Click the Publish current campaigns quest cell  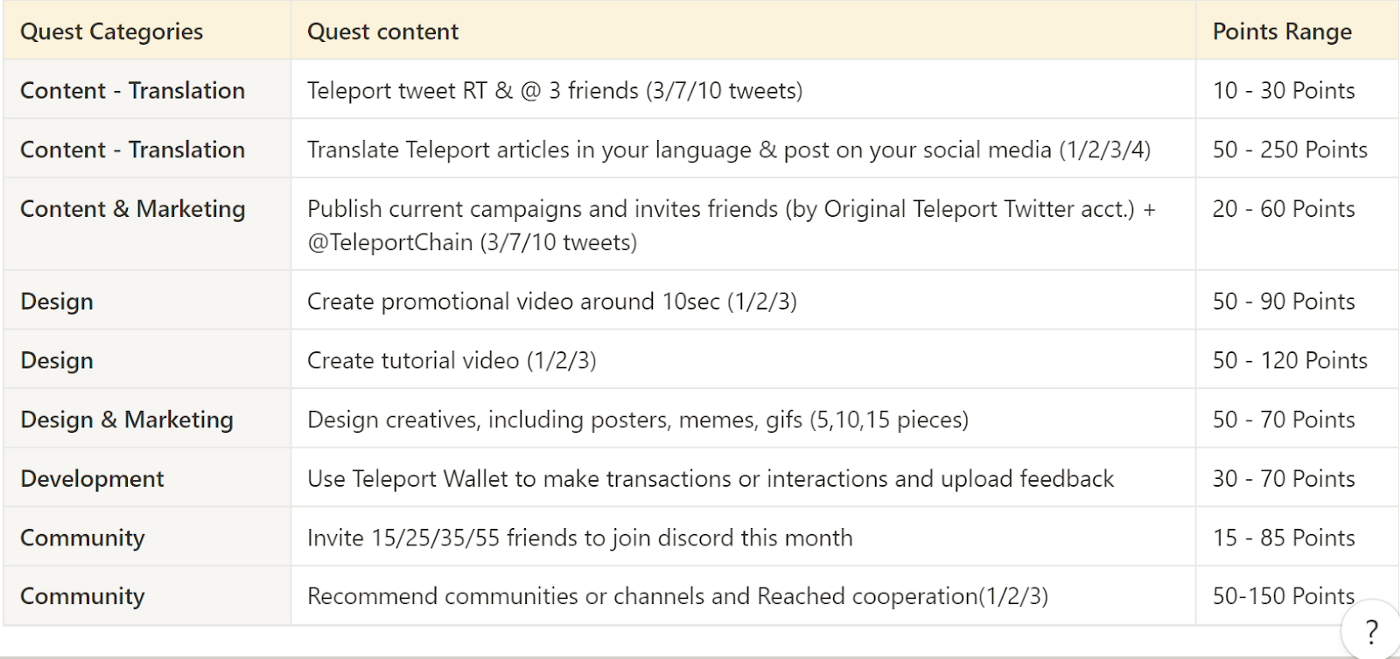click(x=743, y=225)
